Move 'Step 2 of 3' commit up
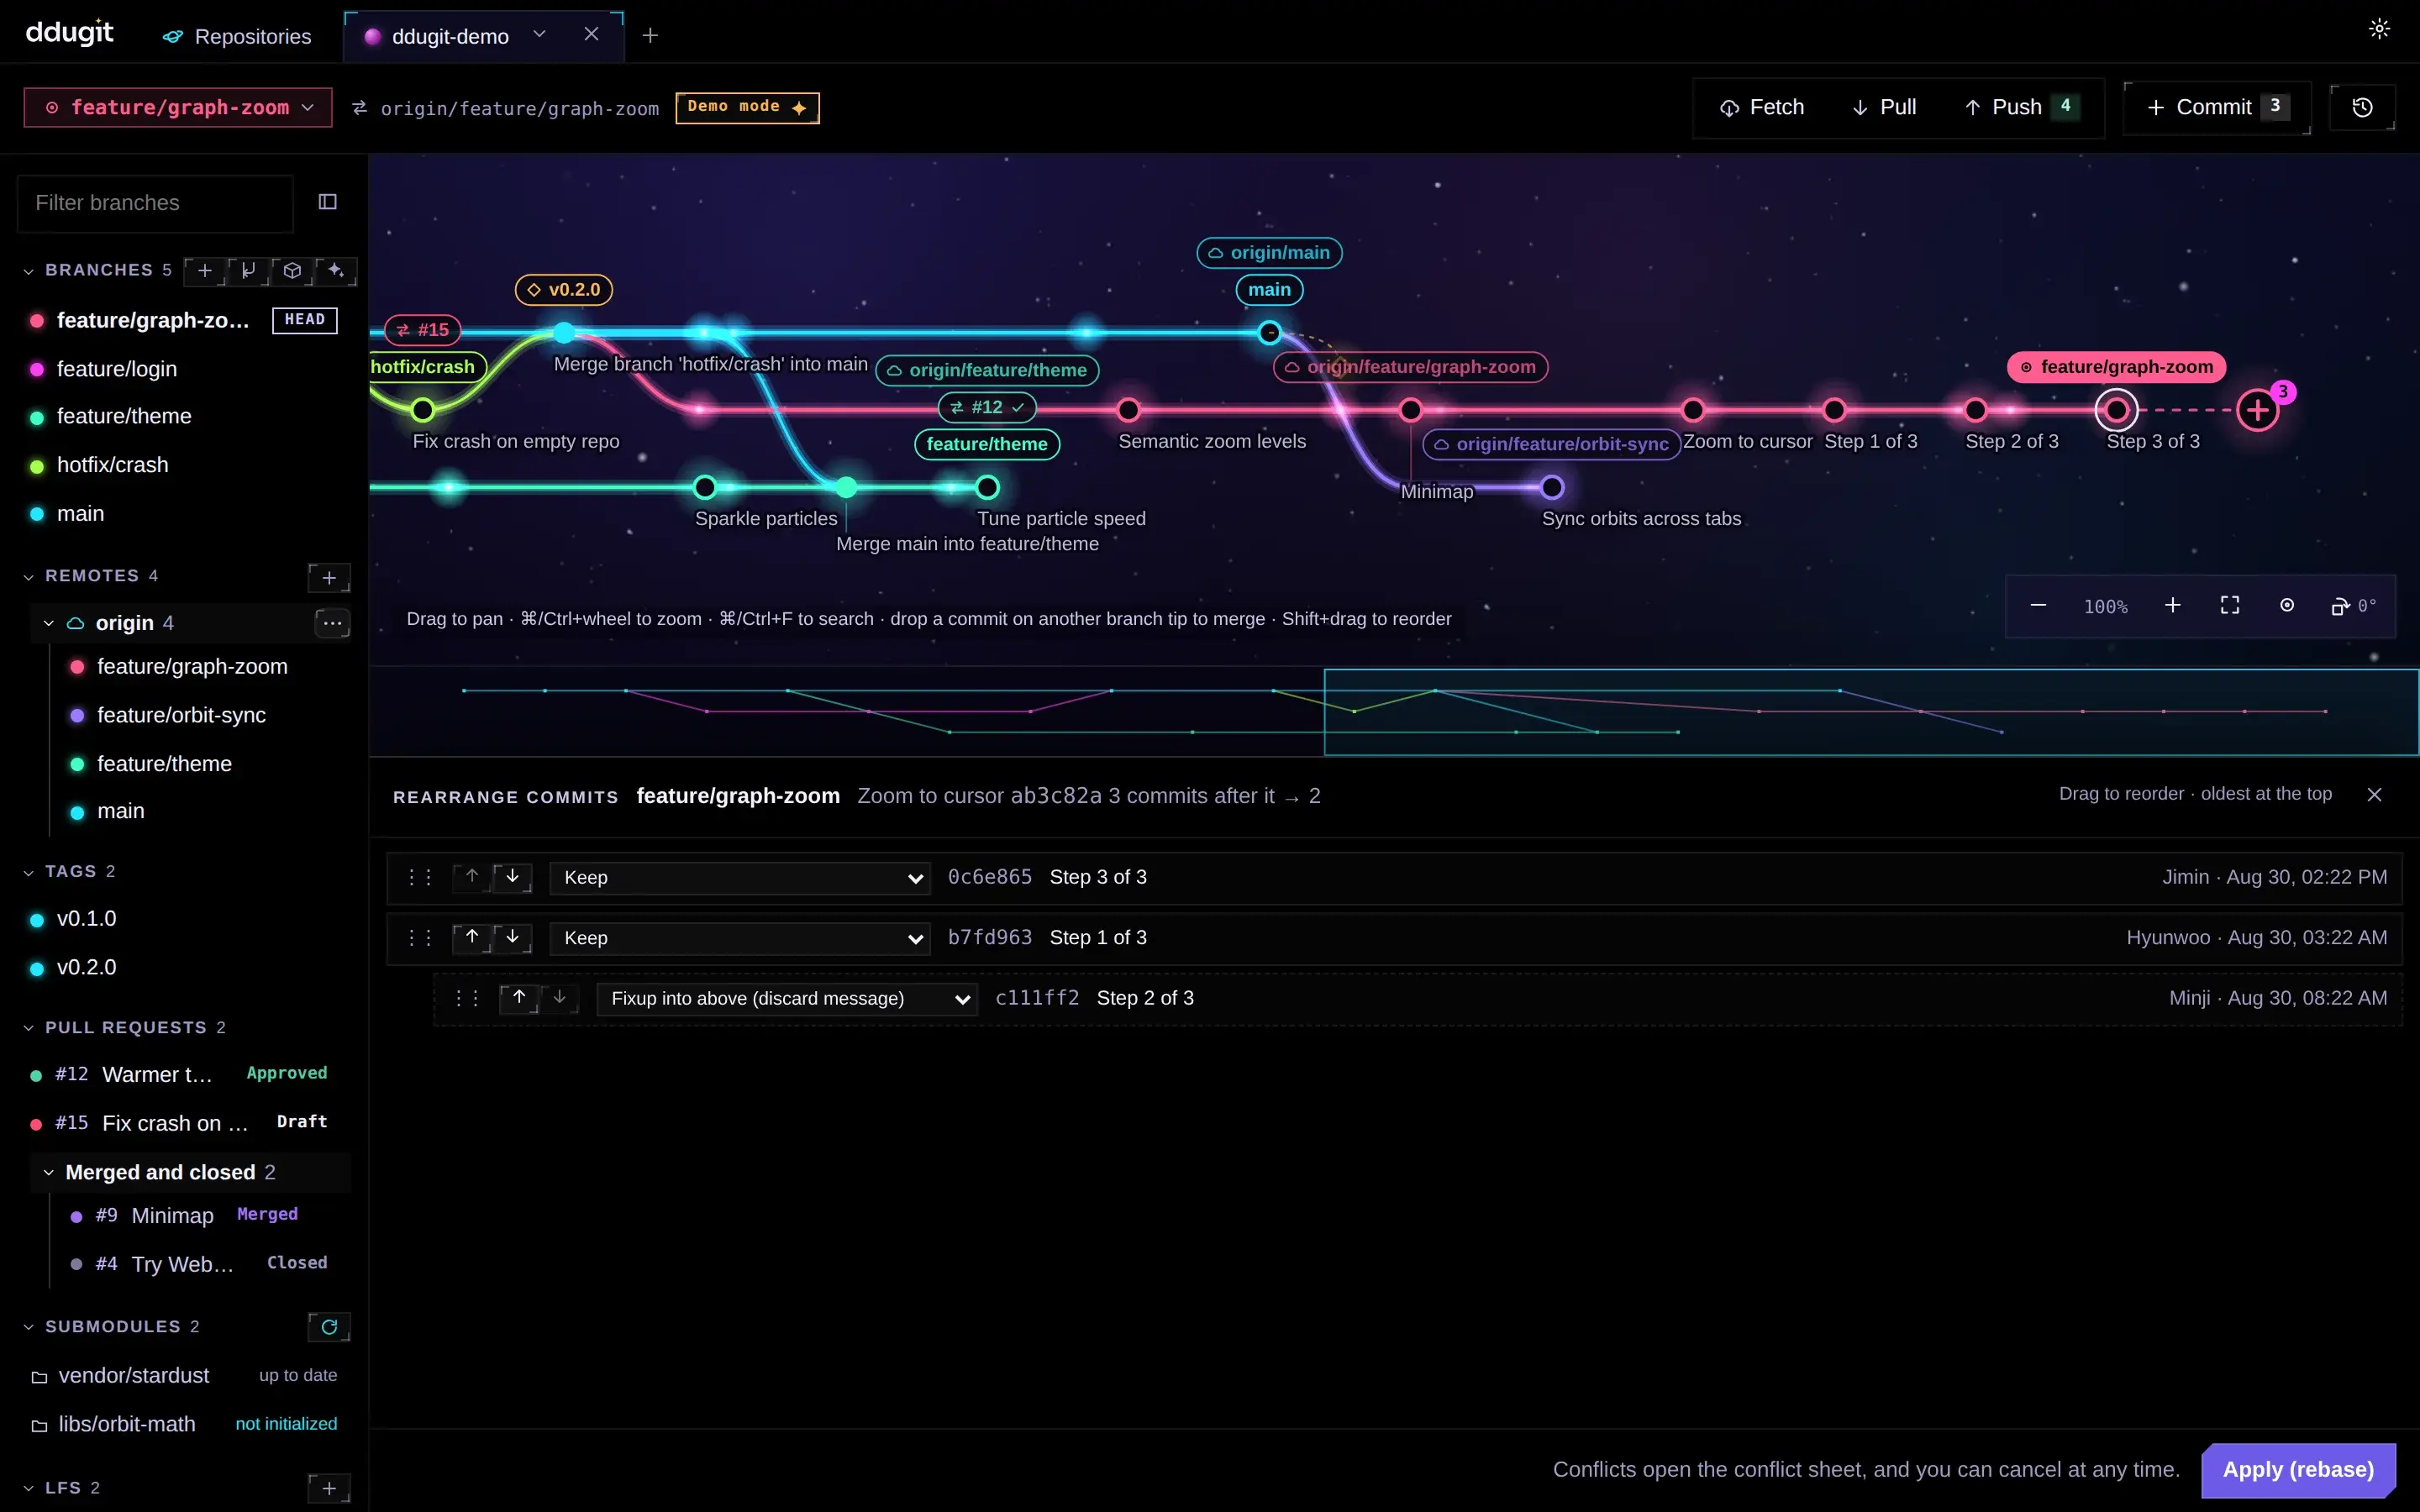The image size is (2420, 1512). coord(519,997)
